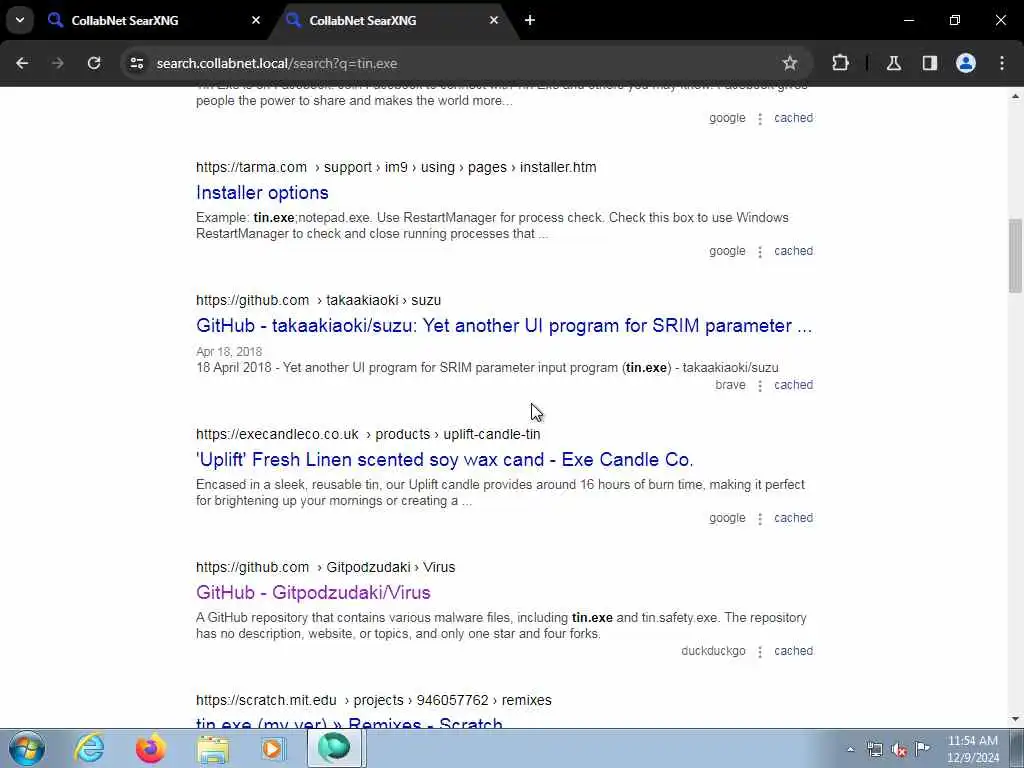Click the scrollbar up arrow

click(x=1015, y=96)
